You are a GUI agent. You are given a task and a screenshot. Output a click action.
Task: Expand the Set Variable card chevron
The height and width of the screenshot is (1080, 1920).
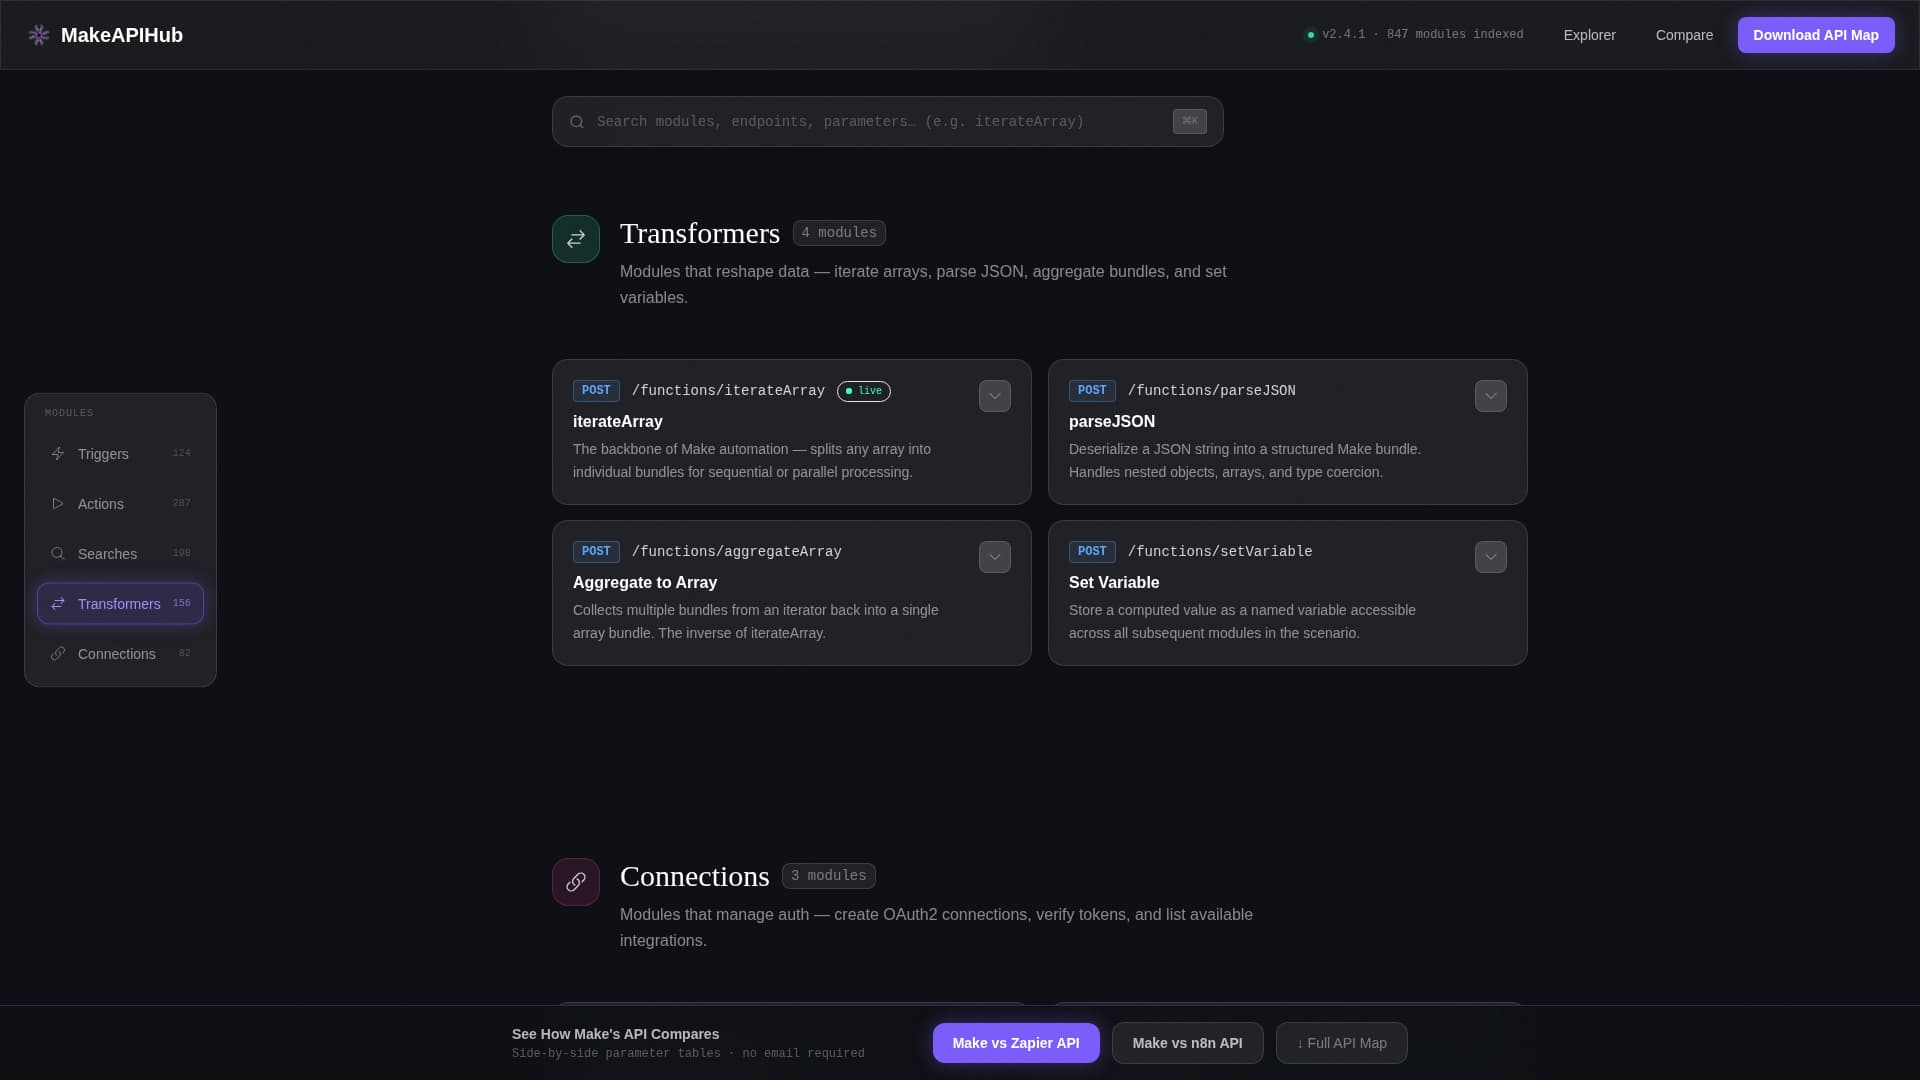pos(1491,557)
